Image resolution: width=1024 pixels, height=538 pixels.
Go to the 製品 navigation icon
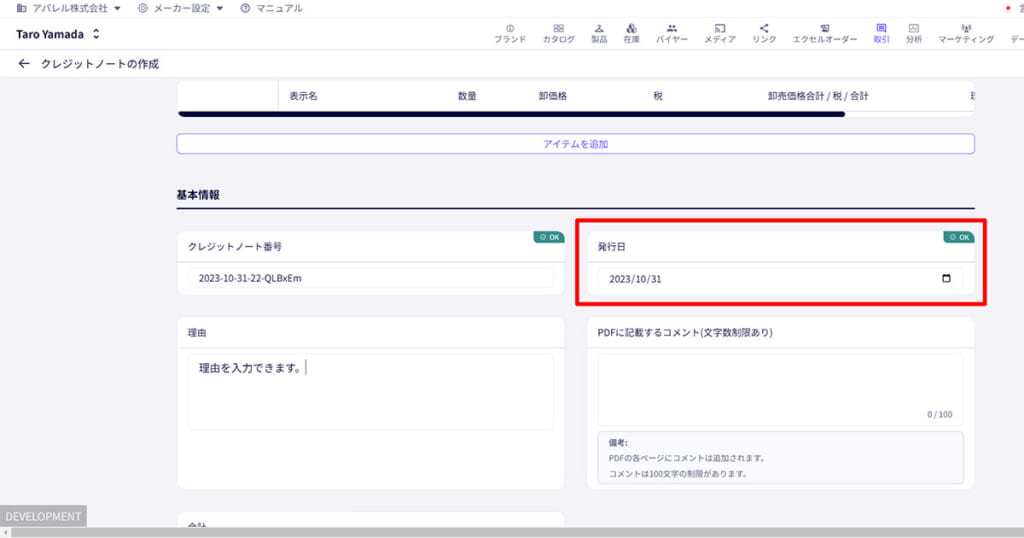click(599, 33)
